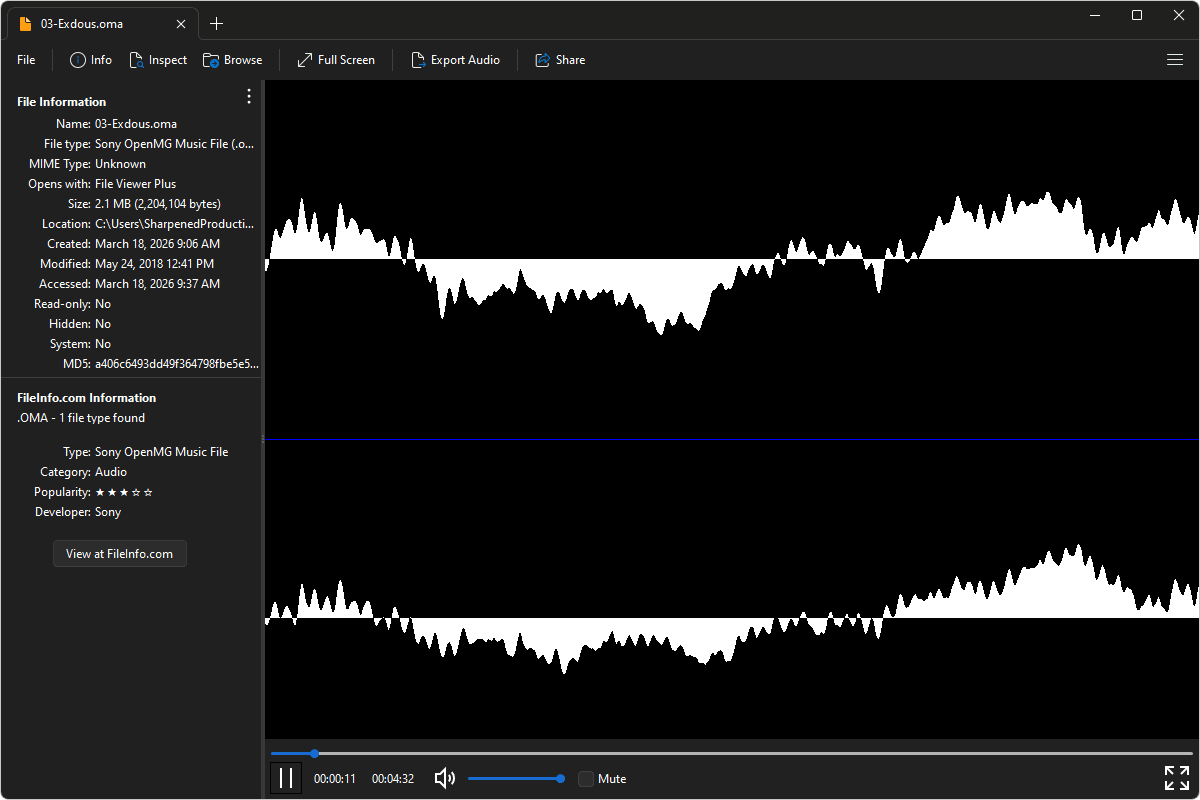
Task: Click Export Audio in toolbar
Action: 455,60
